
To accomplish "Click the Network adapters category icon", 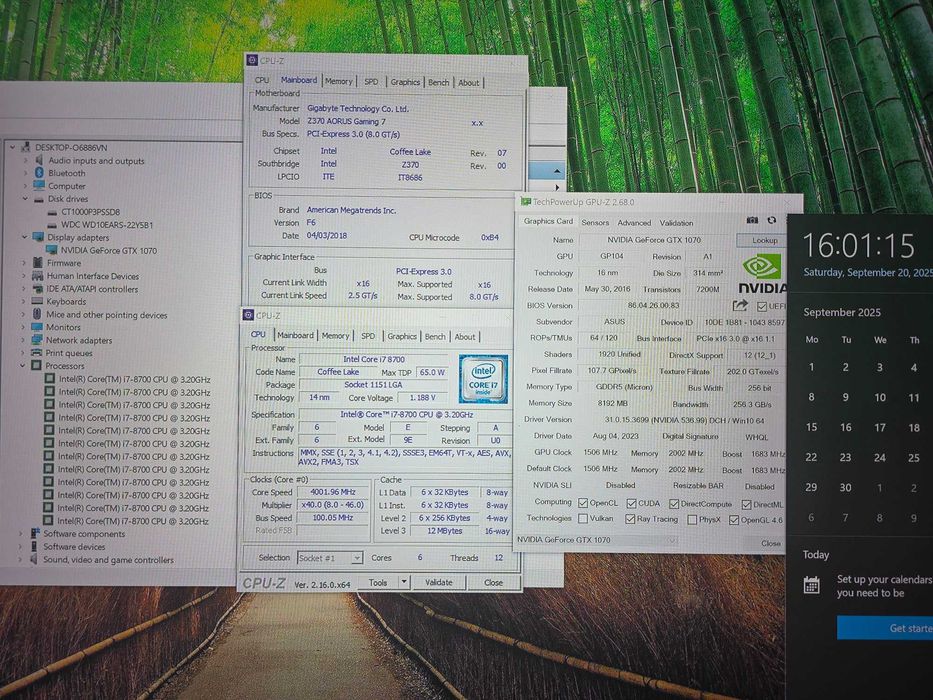I will [x=37, y=340].
